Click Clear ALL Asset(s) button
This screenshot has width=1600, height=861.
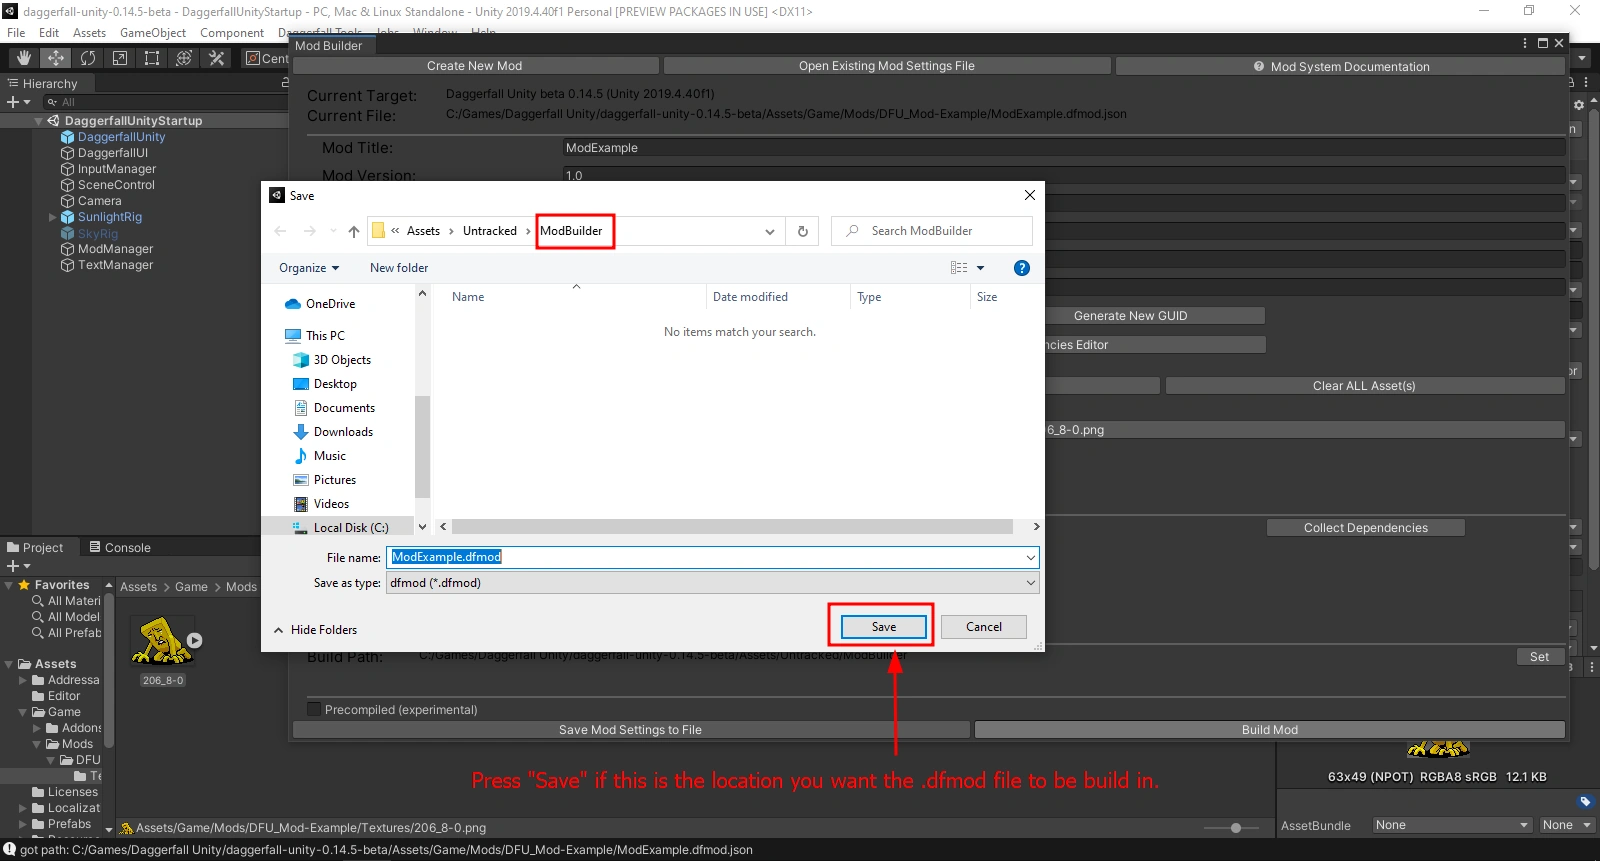tap(1364, 386)
